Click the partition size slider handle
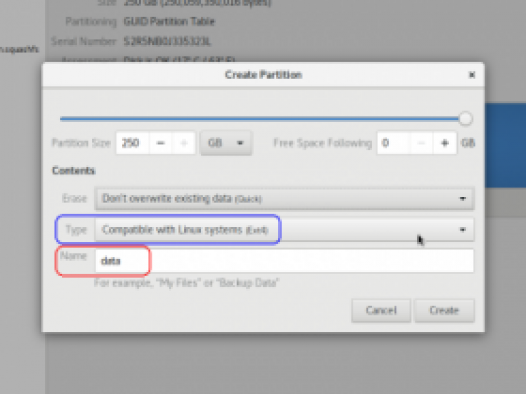526x394 pixels. (465, 119)
